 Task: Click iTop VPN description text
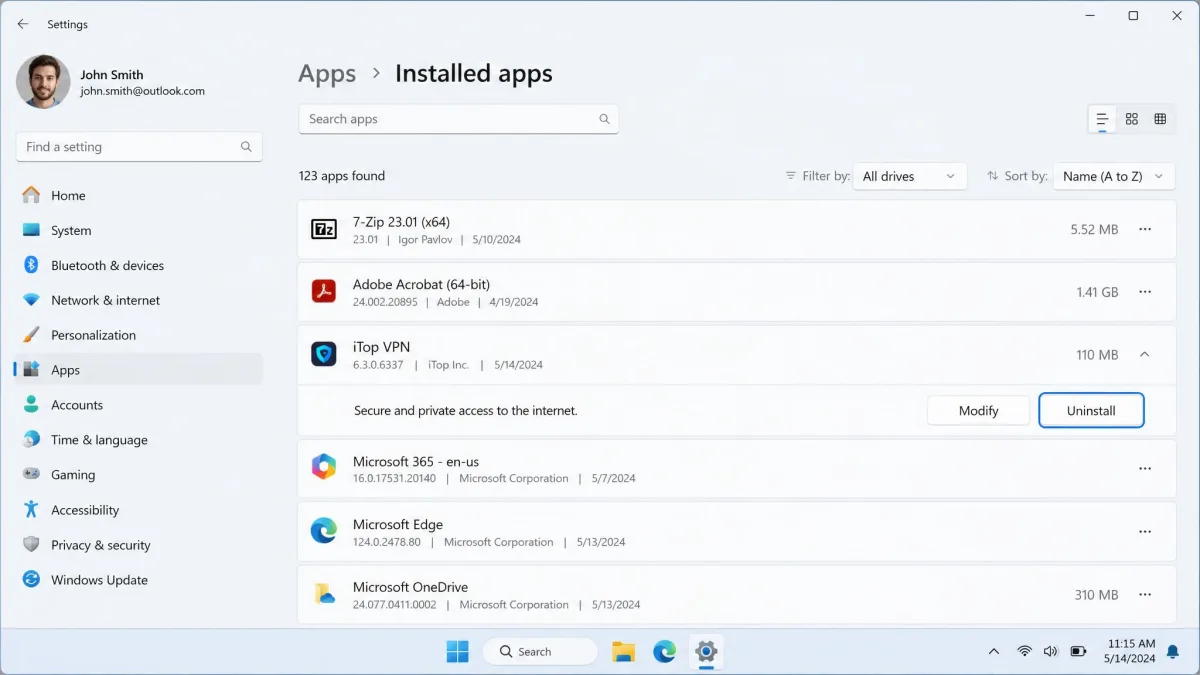point(465,411)
